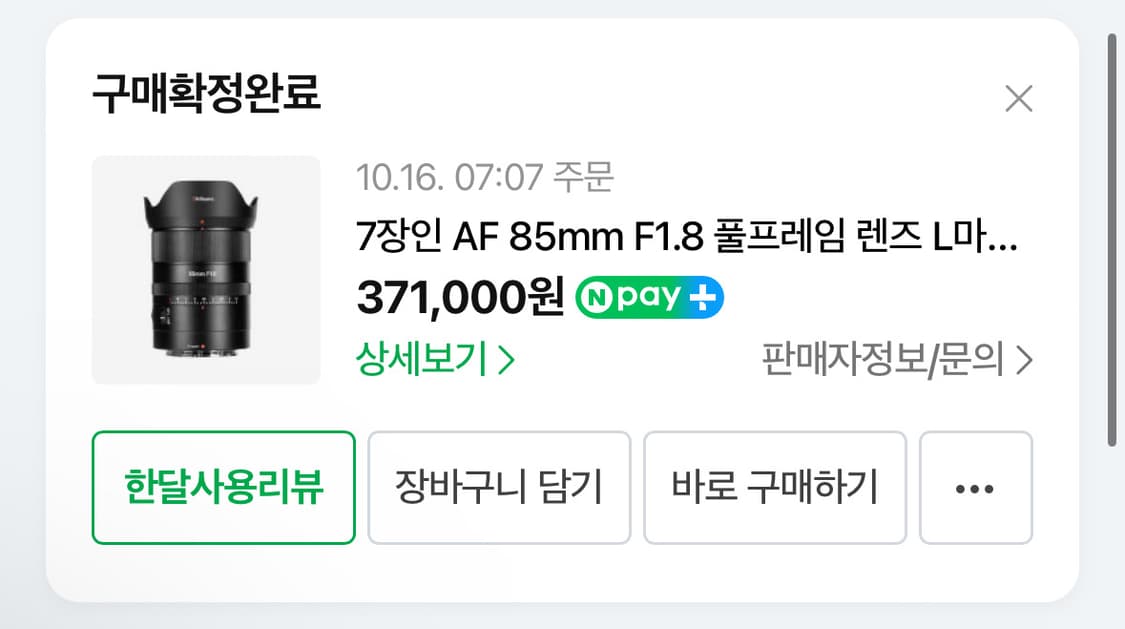
Task: Click the green N logo circle
Action: click(596, 297)
